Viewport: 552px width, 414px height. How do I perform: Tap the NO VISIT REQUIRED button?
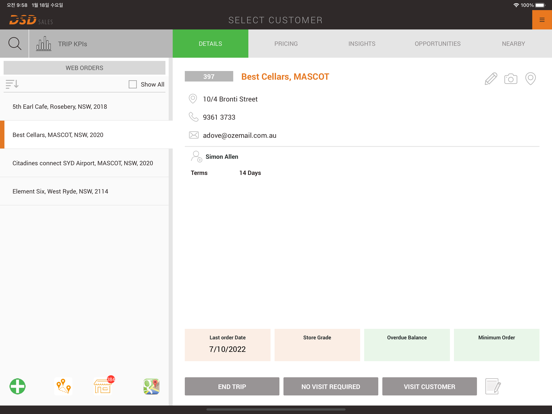(331, 387)
